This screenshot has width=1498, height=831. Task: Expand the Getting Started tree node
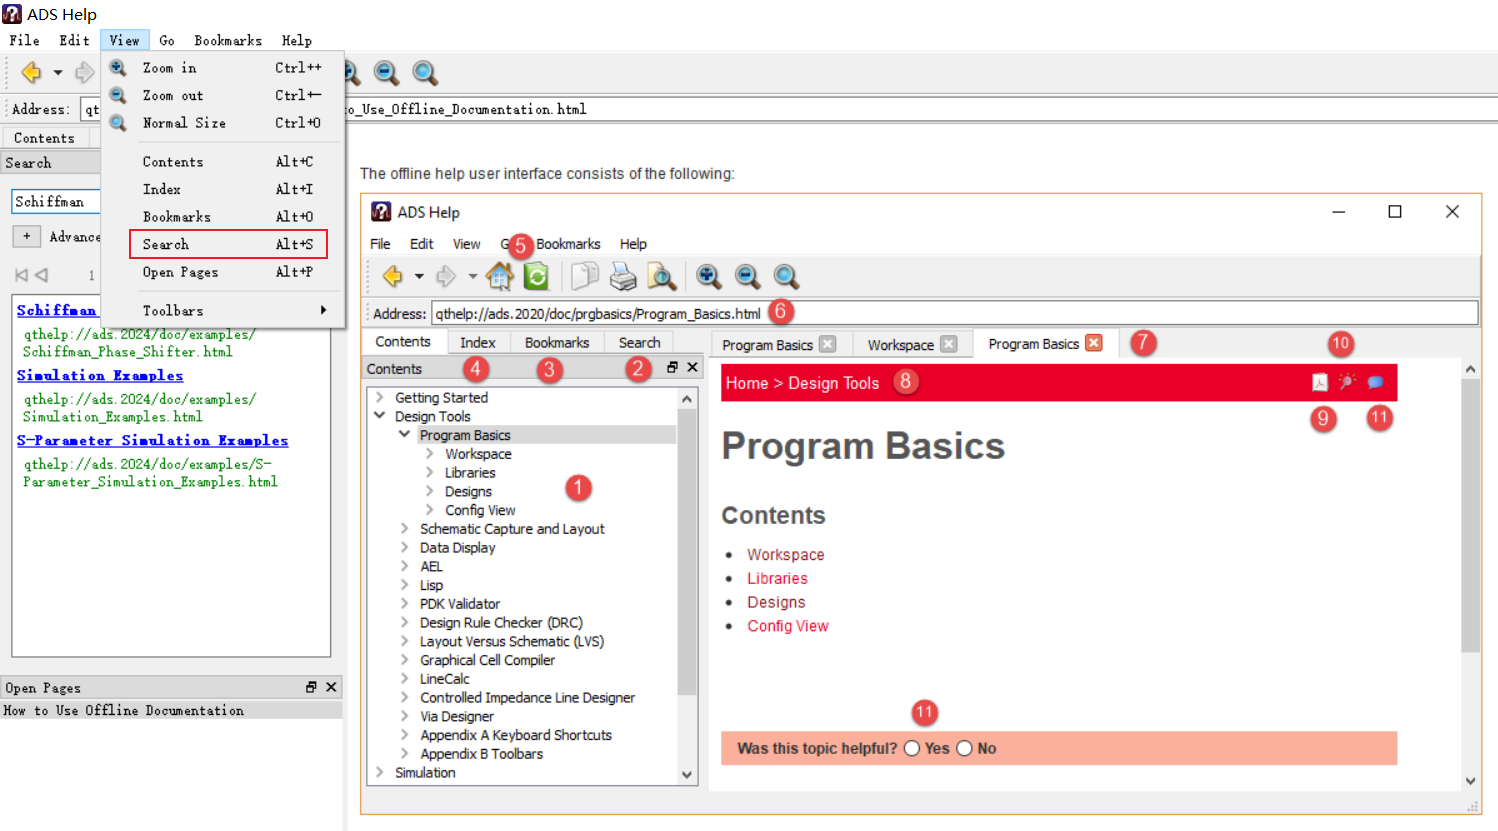pyautogui.click(x=380, y=397)
